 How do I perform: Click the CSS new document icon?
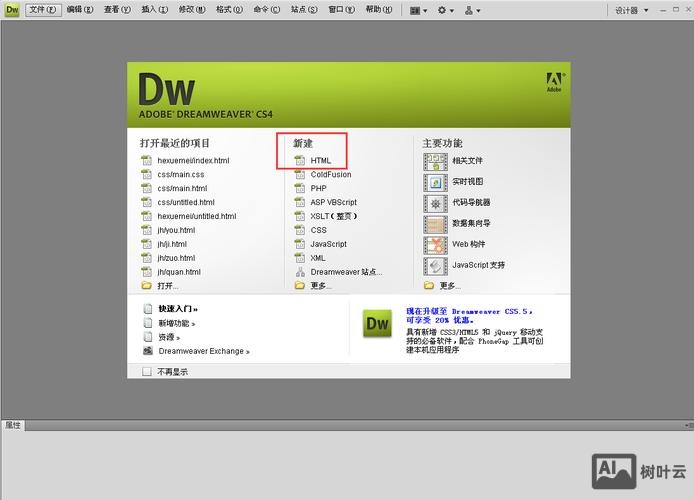click(300, 230)
